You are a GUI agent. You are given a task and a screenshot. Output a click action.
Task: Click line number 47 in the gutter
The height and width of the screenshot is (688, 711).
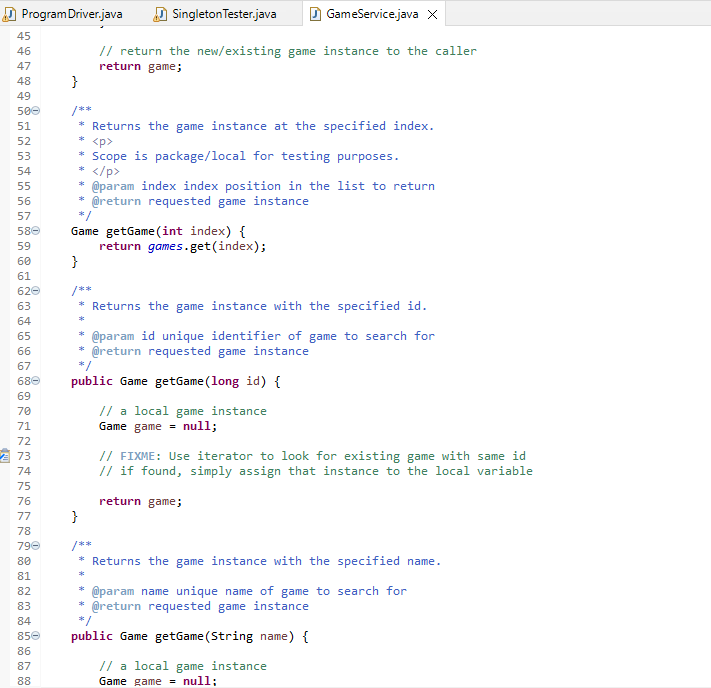24,66
